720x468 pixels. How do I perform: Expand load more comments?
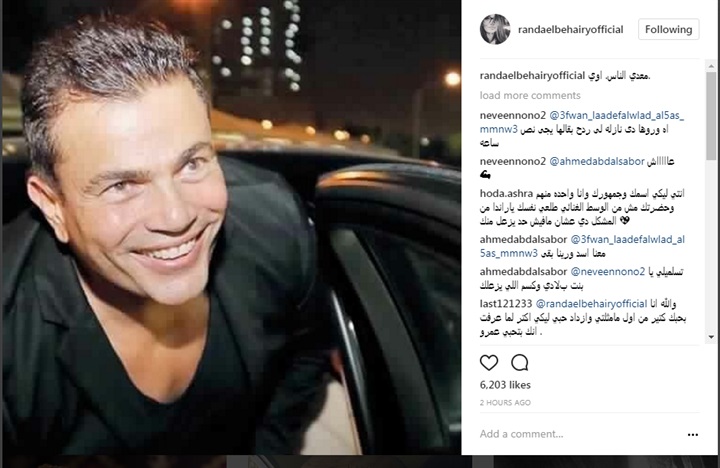(530, 96)
